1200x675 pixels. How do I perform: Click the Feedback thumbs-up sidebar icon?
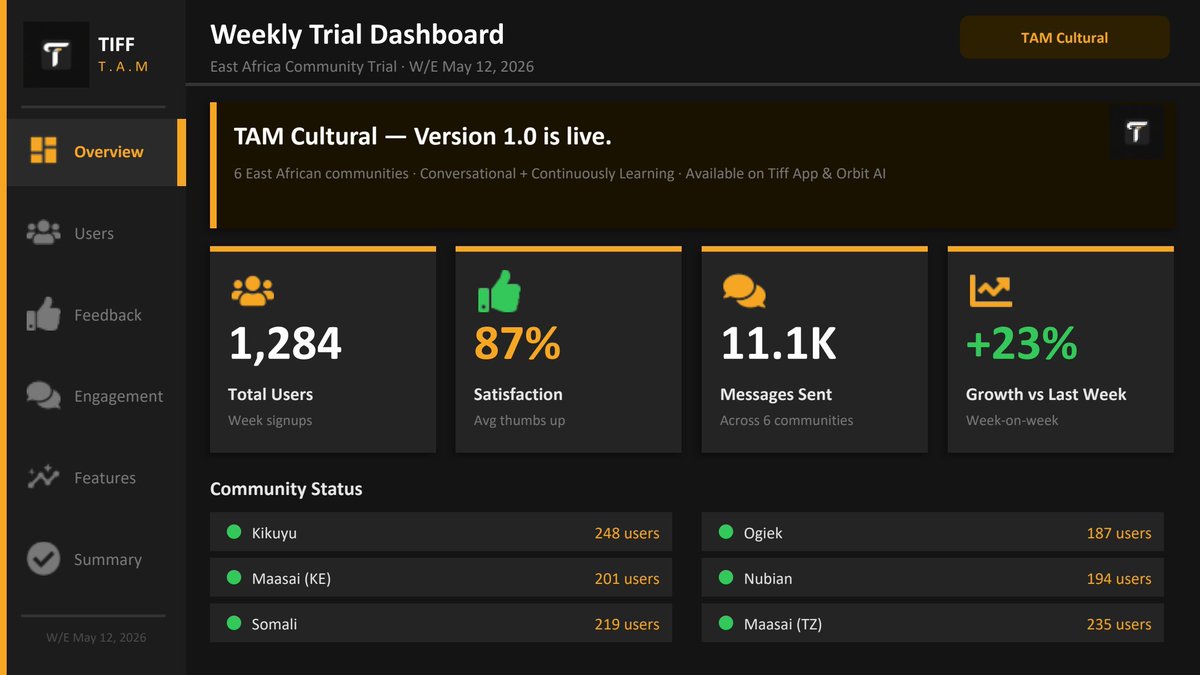coord(43,314)
